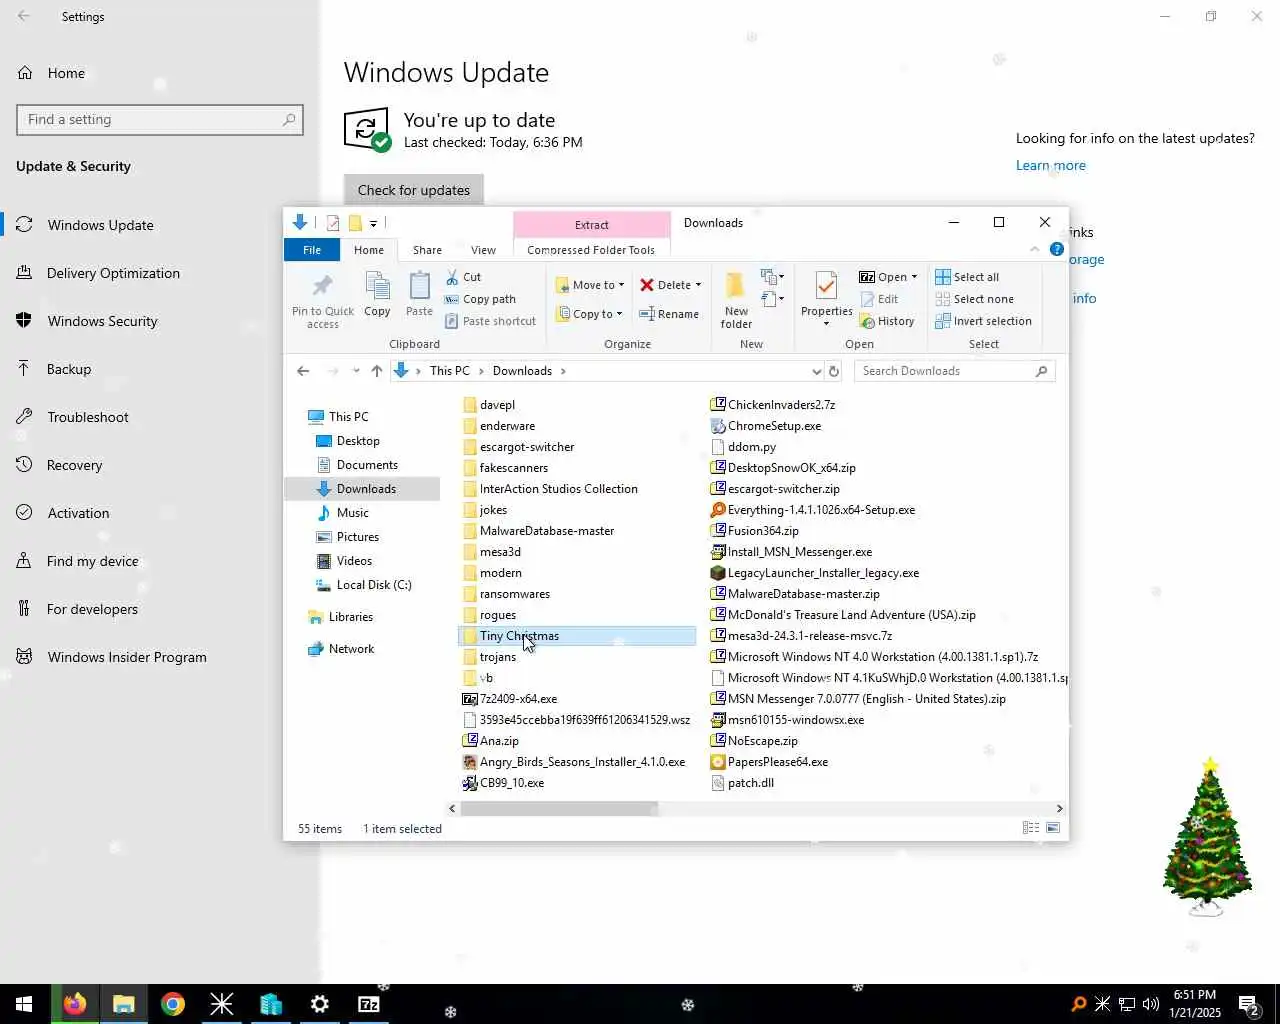Select Local Disk (C:) in navigation pane

(374, 585)
